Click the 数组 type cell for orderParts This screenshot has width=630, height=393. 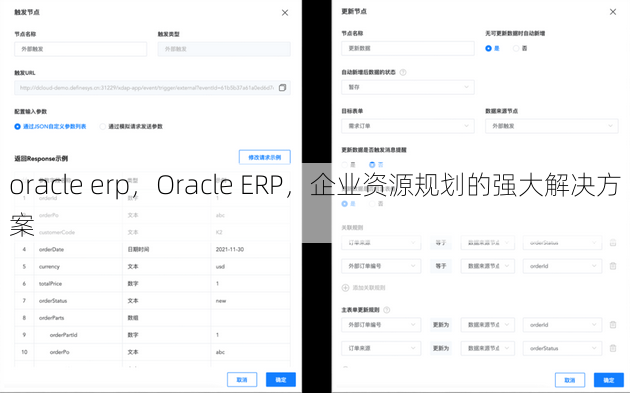[x=167, y=318]
